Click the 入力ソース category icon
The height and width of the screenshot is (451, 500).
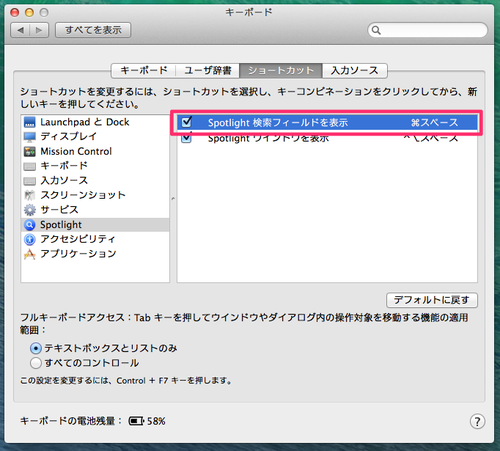tap(30, 181)
